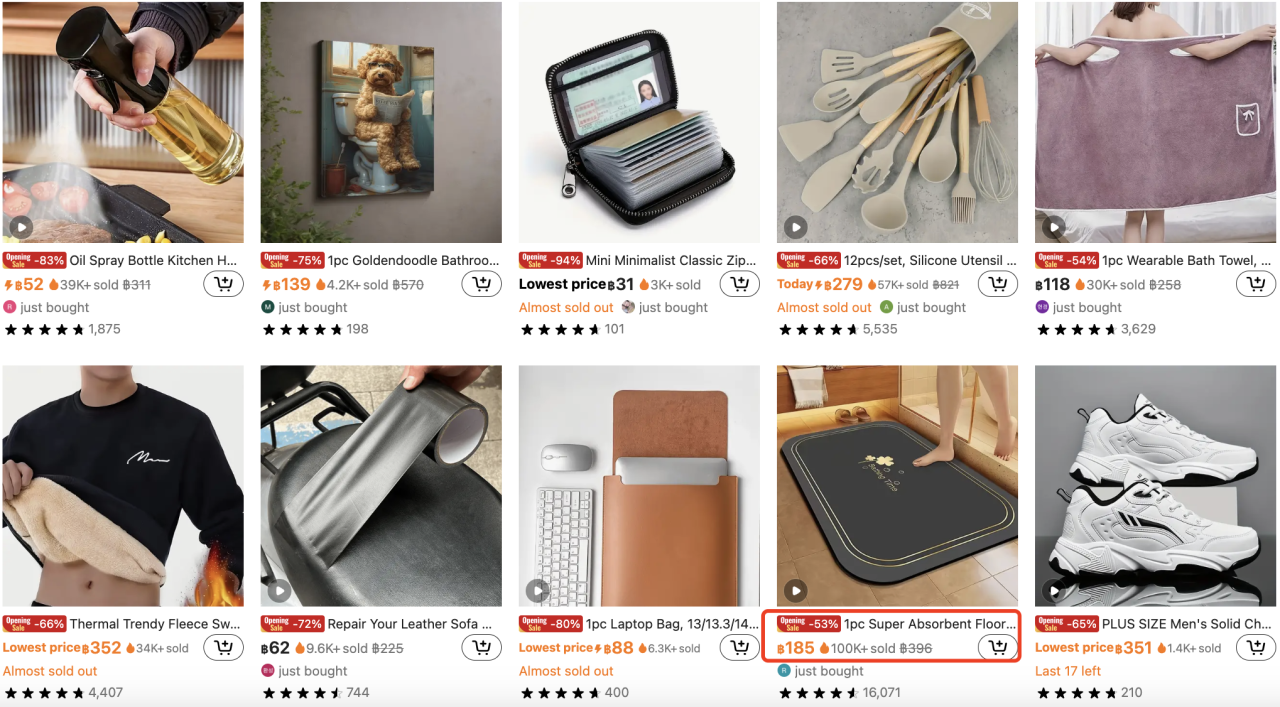
Task: Add Goldendoodle Bathroom art to cart
Action: point(482,284)
